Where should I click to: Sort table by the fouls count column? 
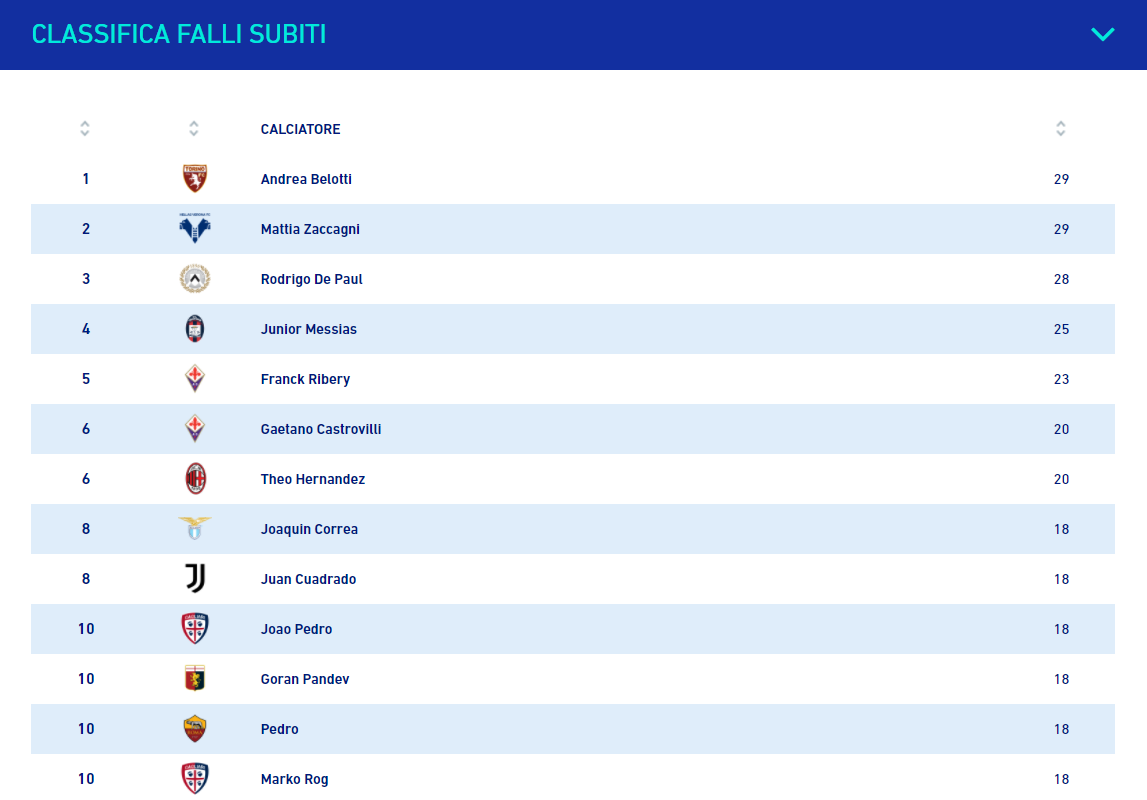click(1061, 129)
